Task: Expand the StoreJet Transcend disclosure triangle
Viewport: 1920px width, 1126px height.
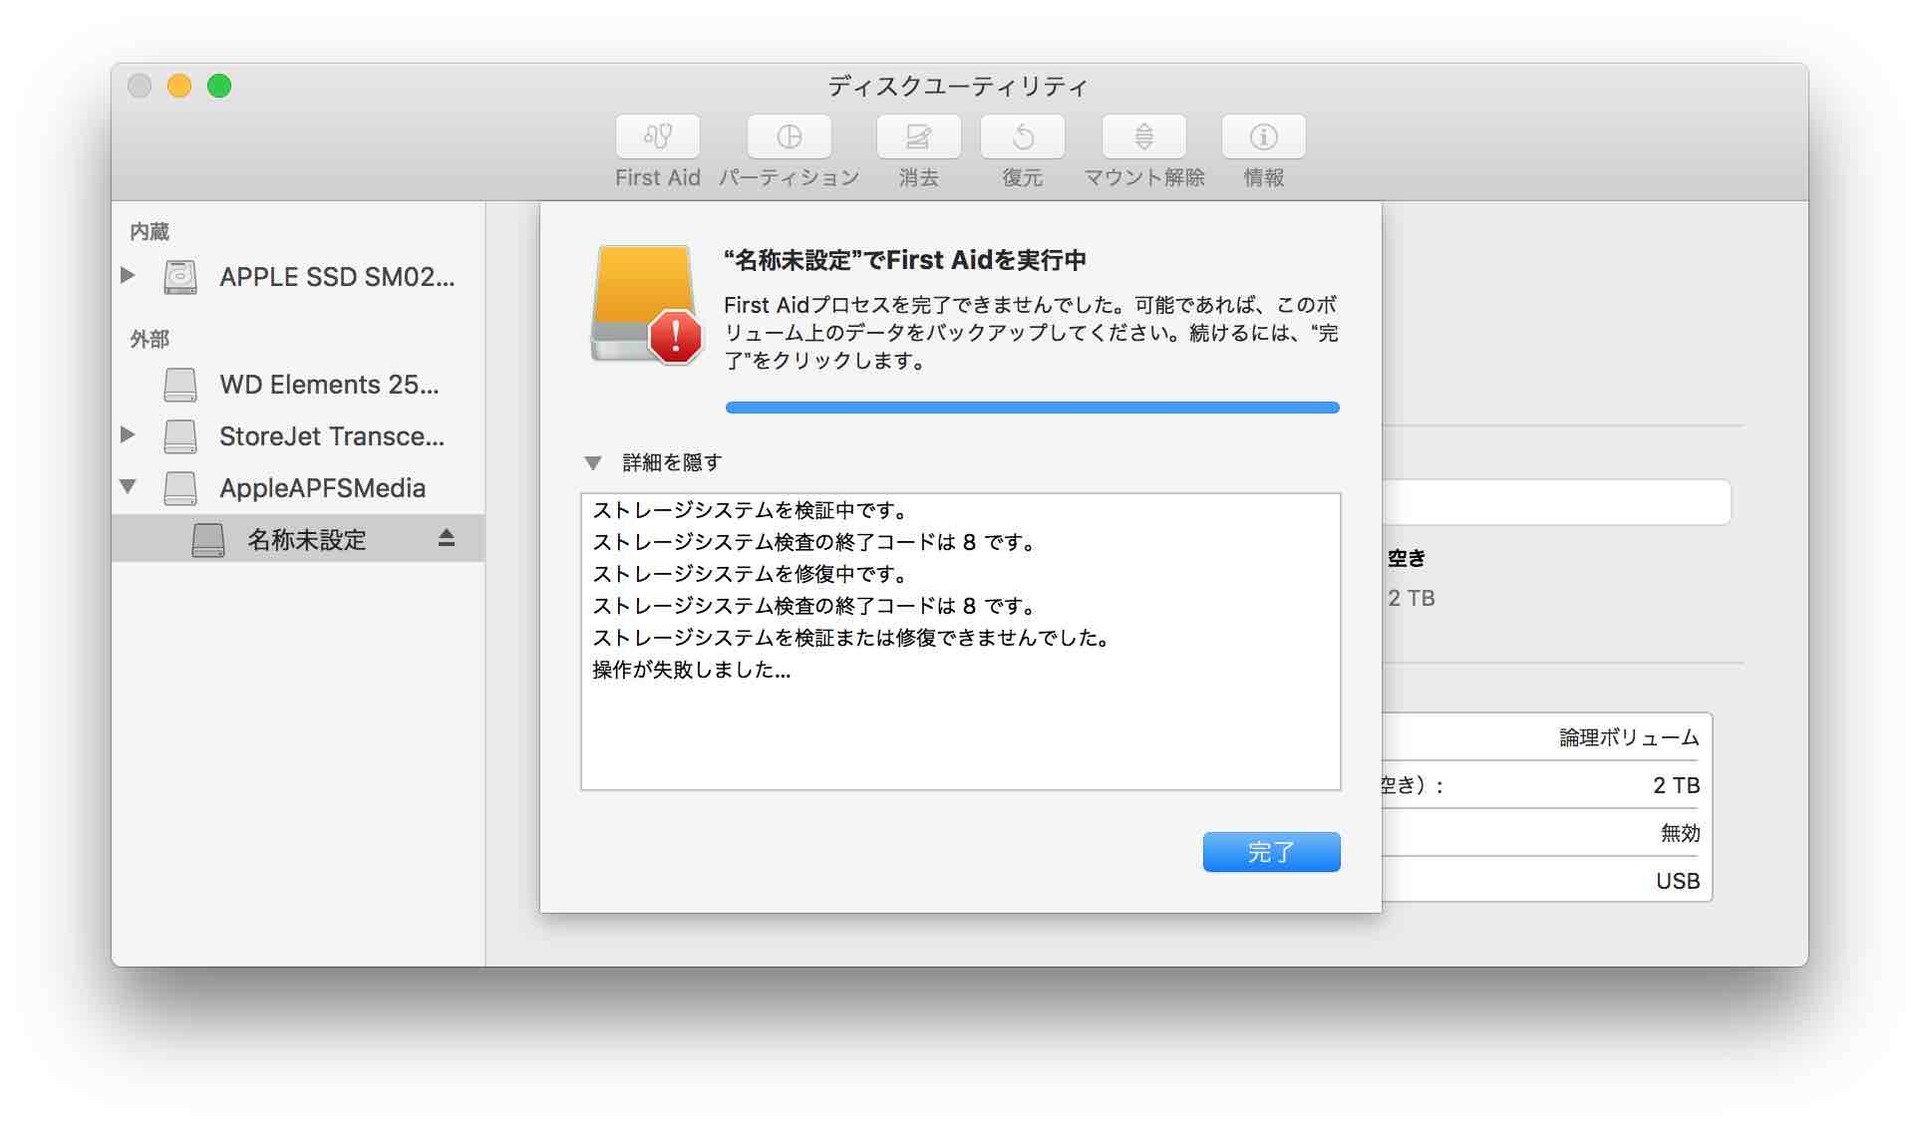Action: [x=128, y=435]
